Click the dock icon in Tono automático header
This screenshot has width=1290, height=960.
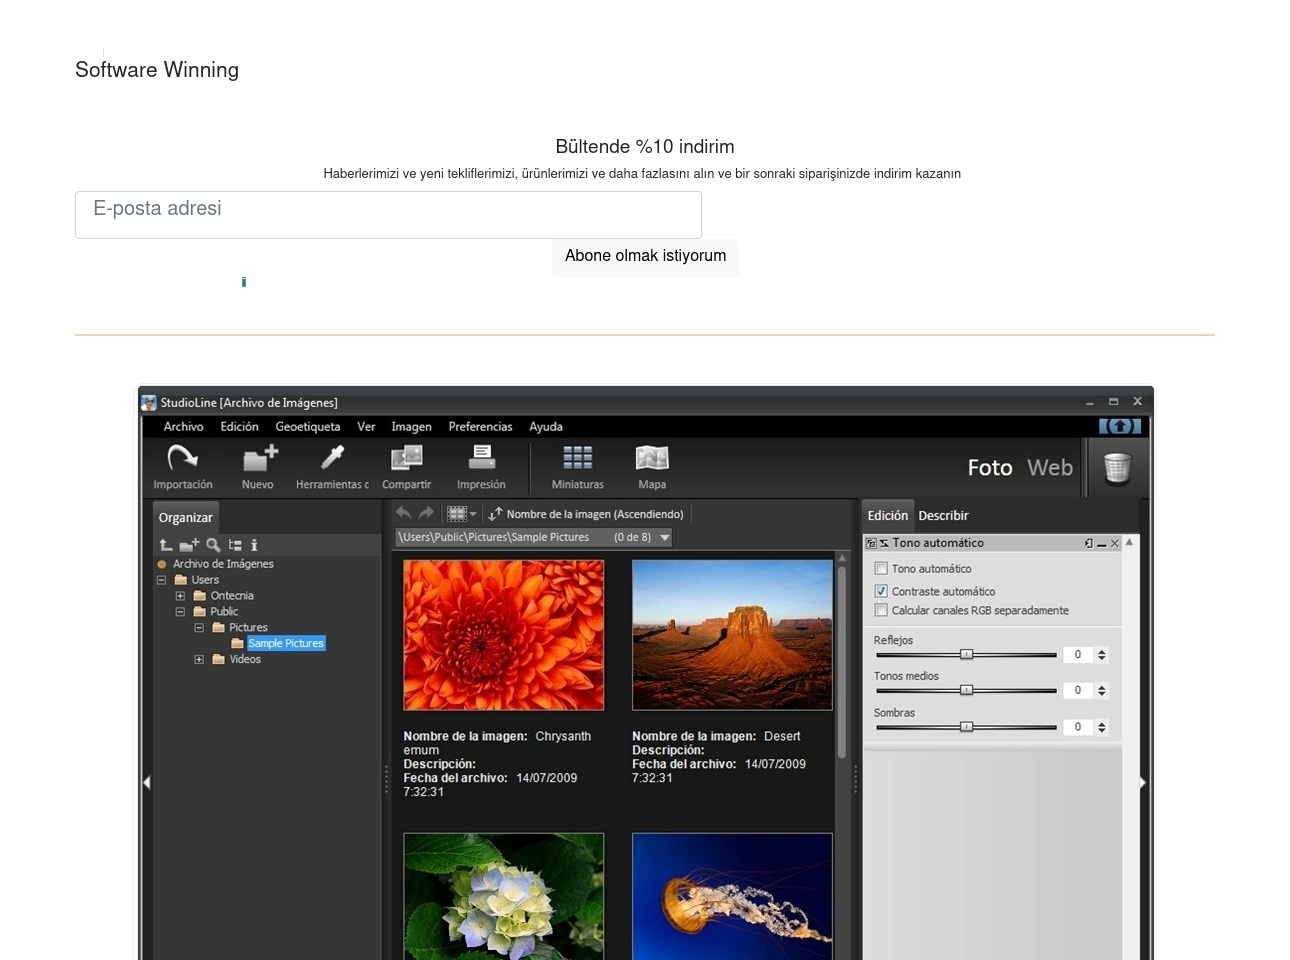point(1089,543)
